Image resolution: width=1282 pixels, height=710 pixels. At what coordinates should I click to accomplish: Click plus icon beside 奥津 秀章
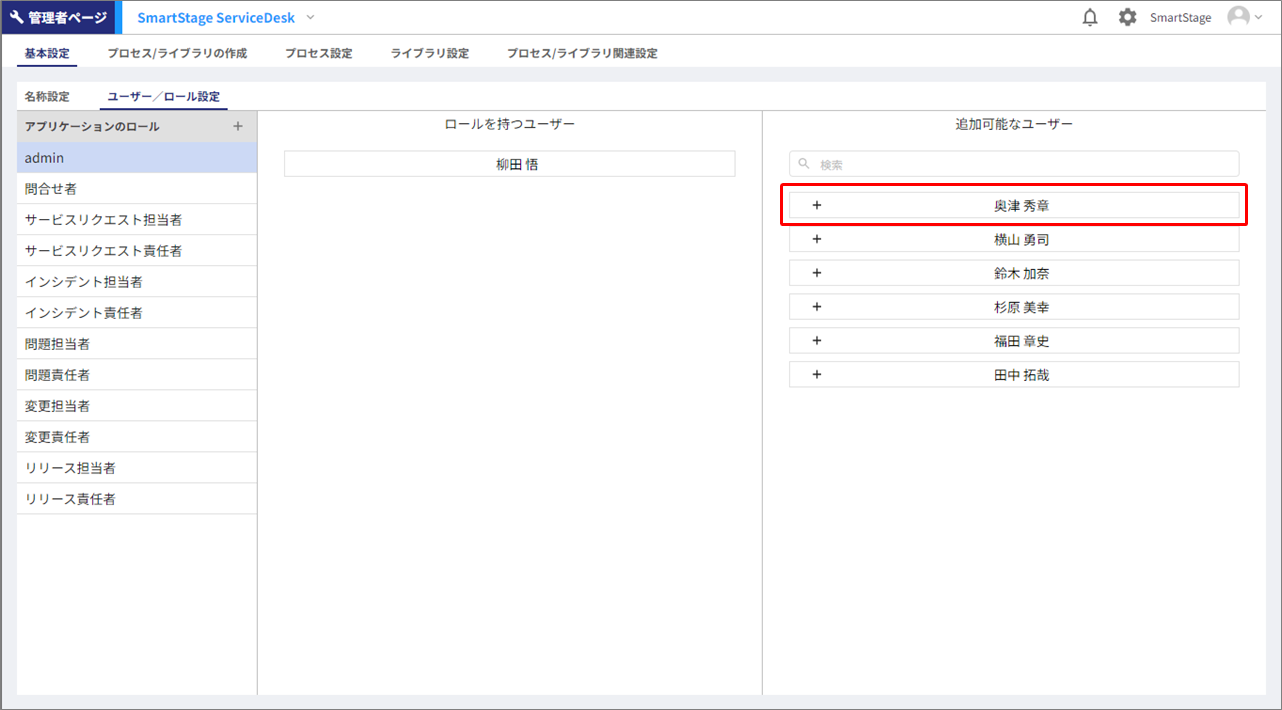click(816, 206)
